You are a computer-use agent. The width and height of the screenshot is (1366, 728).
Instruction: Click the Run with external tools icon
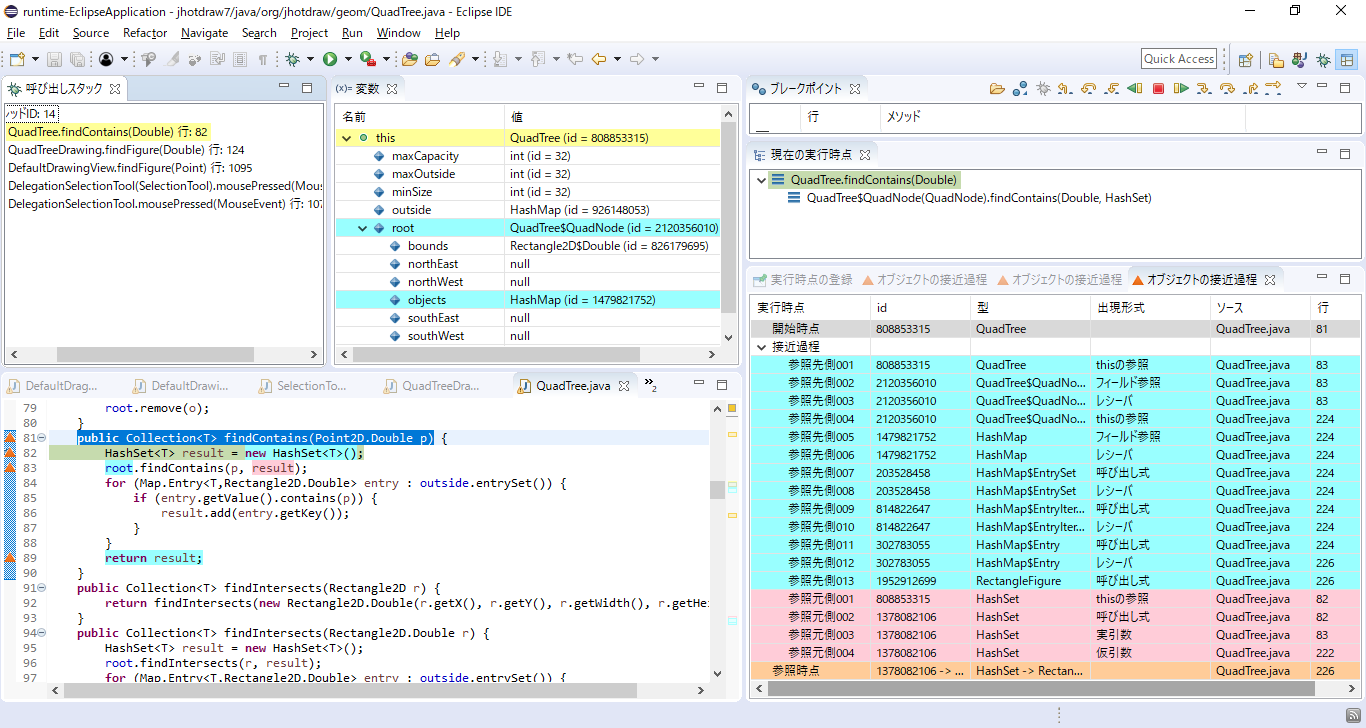367,59
